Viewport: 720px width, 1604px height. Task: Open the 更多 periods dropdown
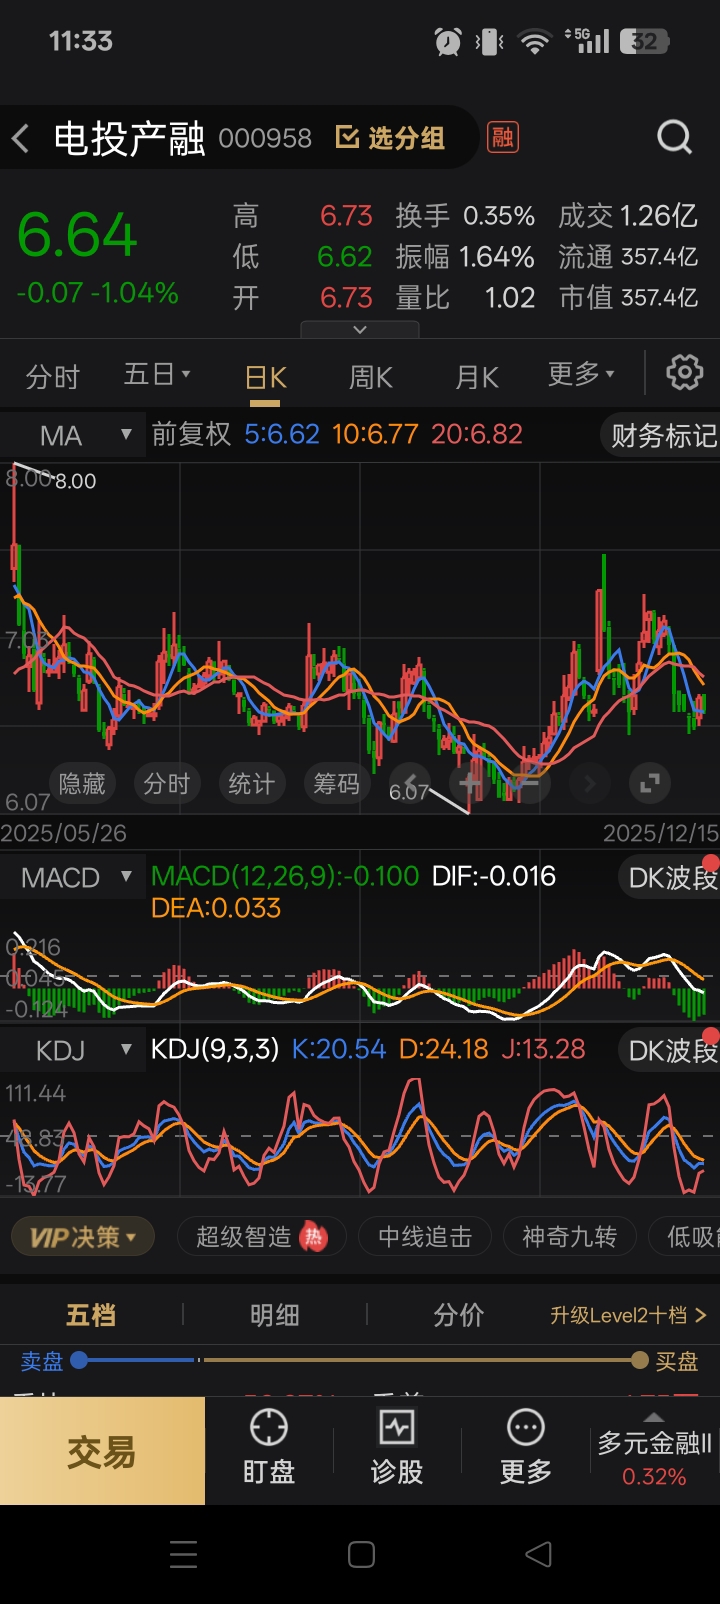(x=581, y=375)
